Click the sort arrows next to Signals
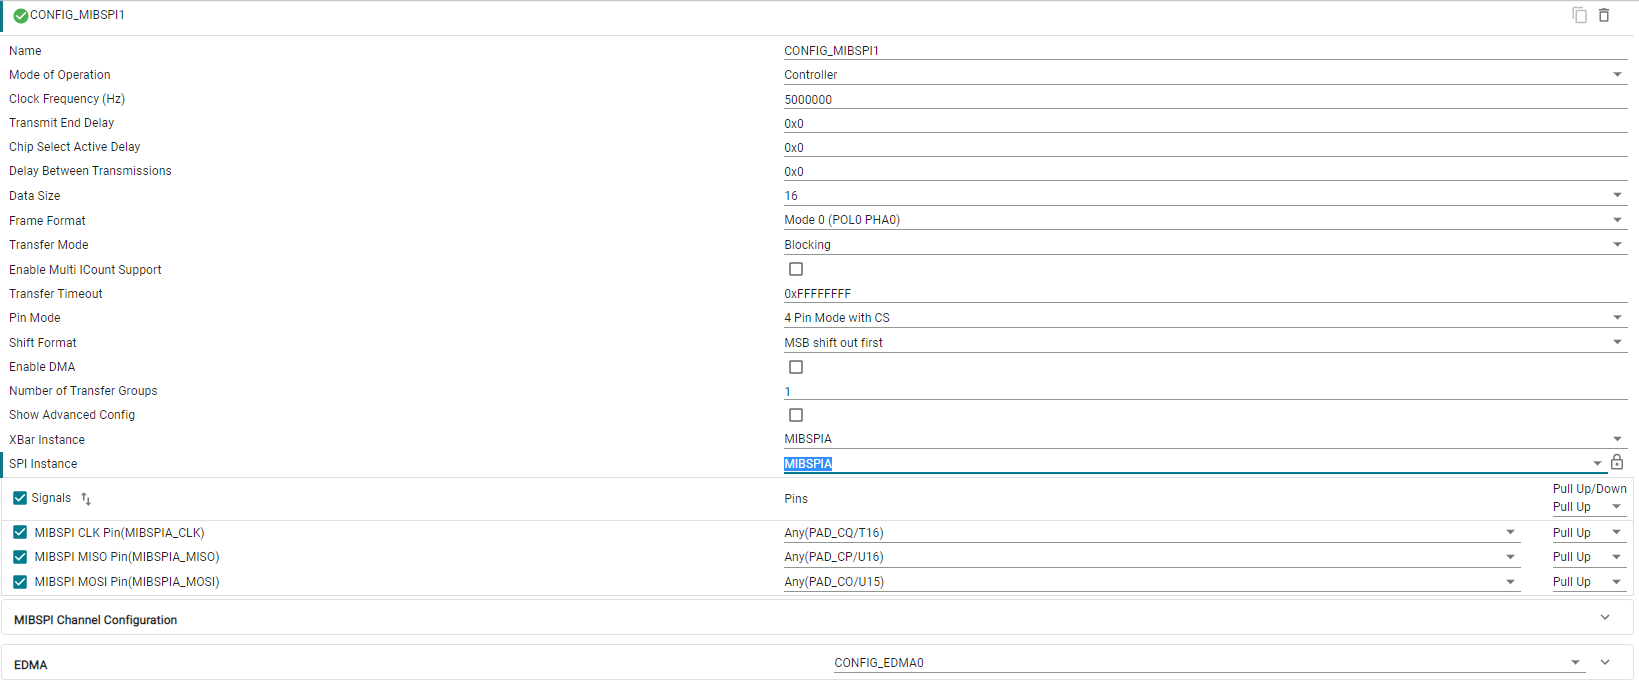The image size is (1639, 689). pos(86,498)
